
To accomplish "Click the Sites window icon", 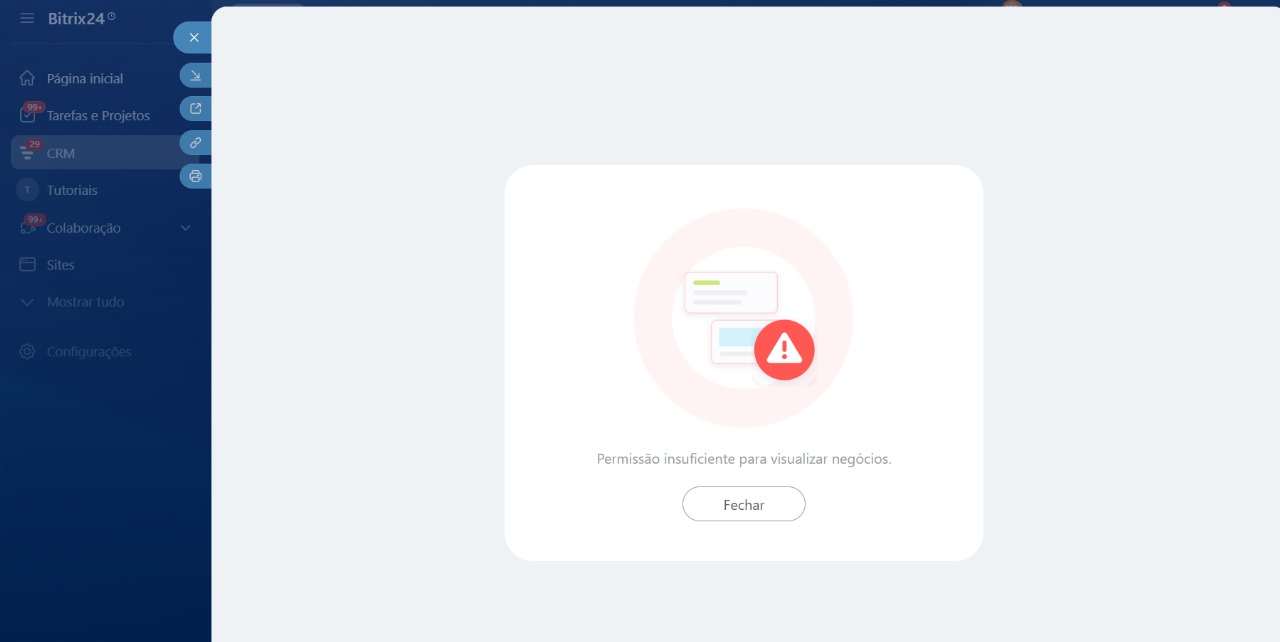I will click(x=27, y=265).
